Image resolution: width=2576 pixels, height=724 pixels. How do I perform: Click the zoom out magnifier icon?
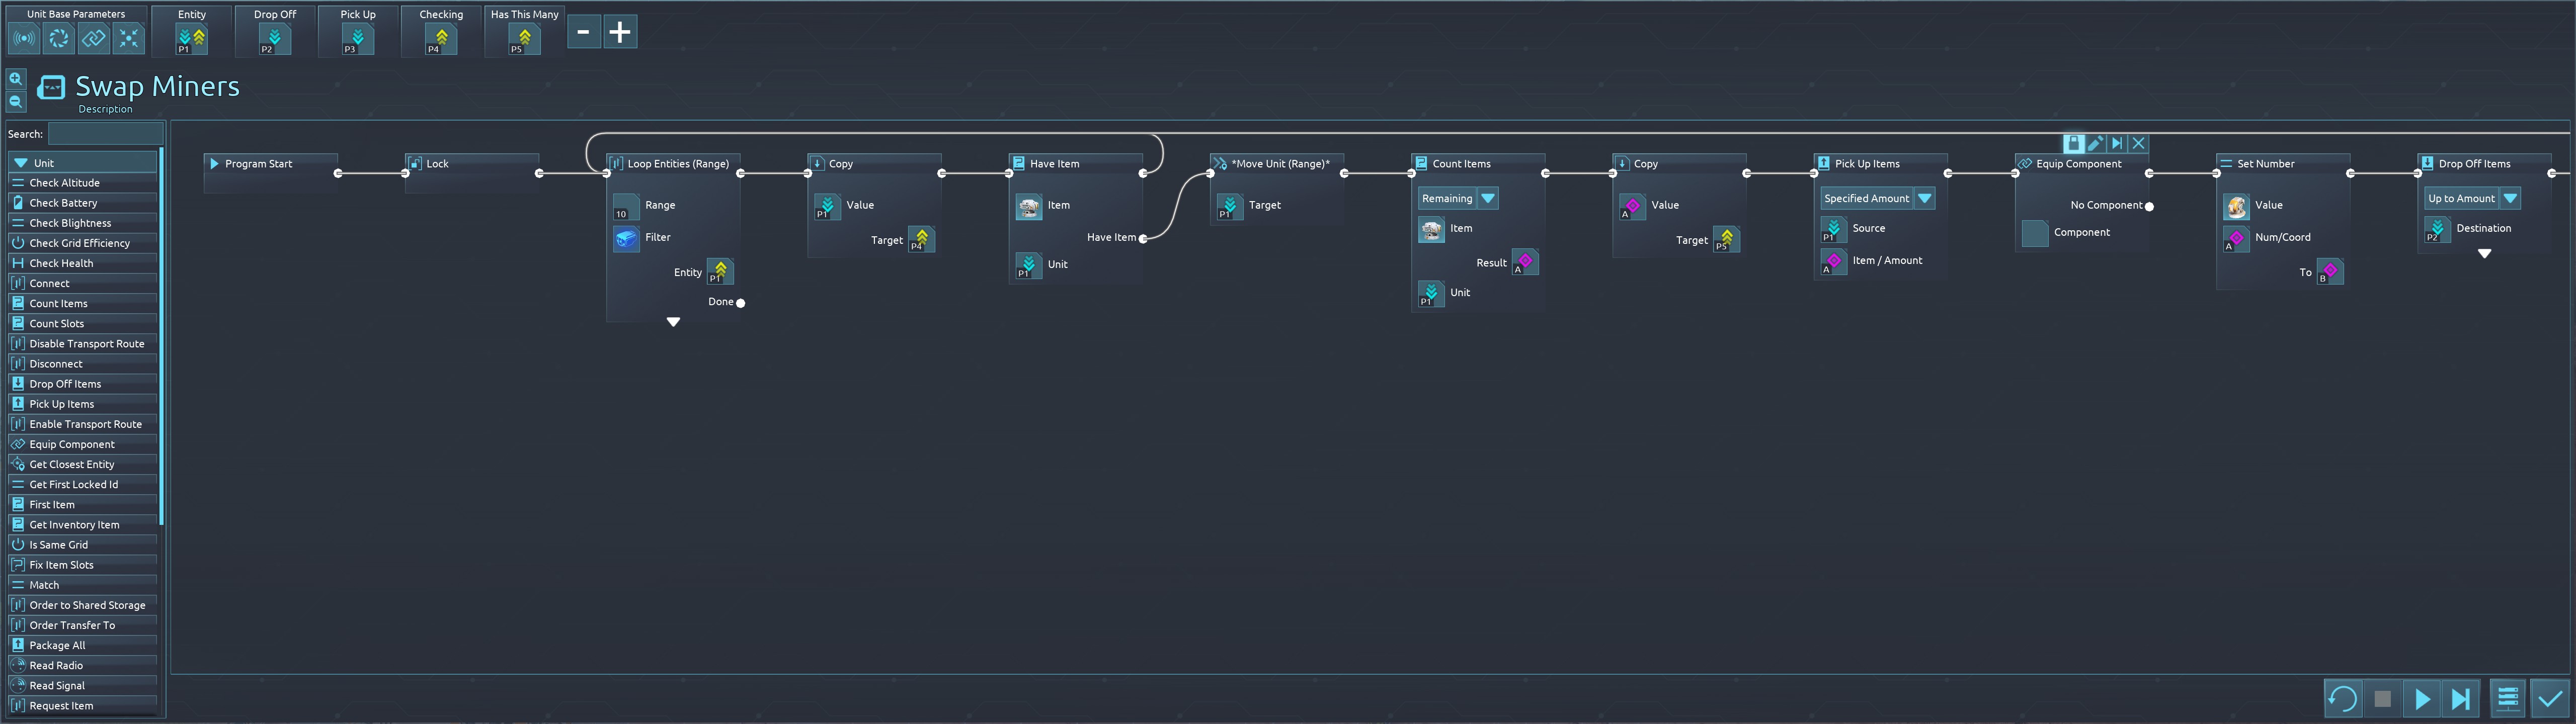16,102
